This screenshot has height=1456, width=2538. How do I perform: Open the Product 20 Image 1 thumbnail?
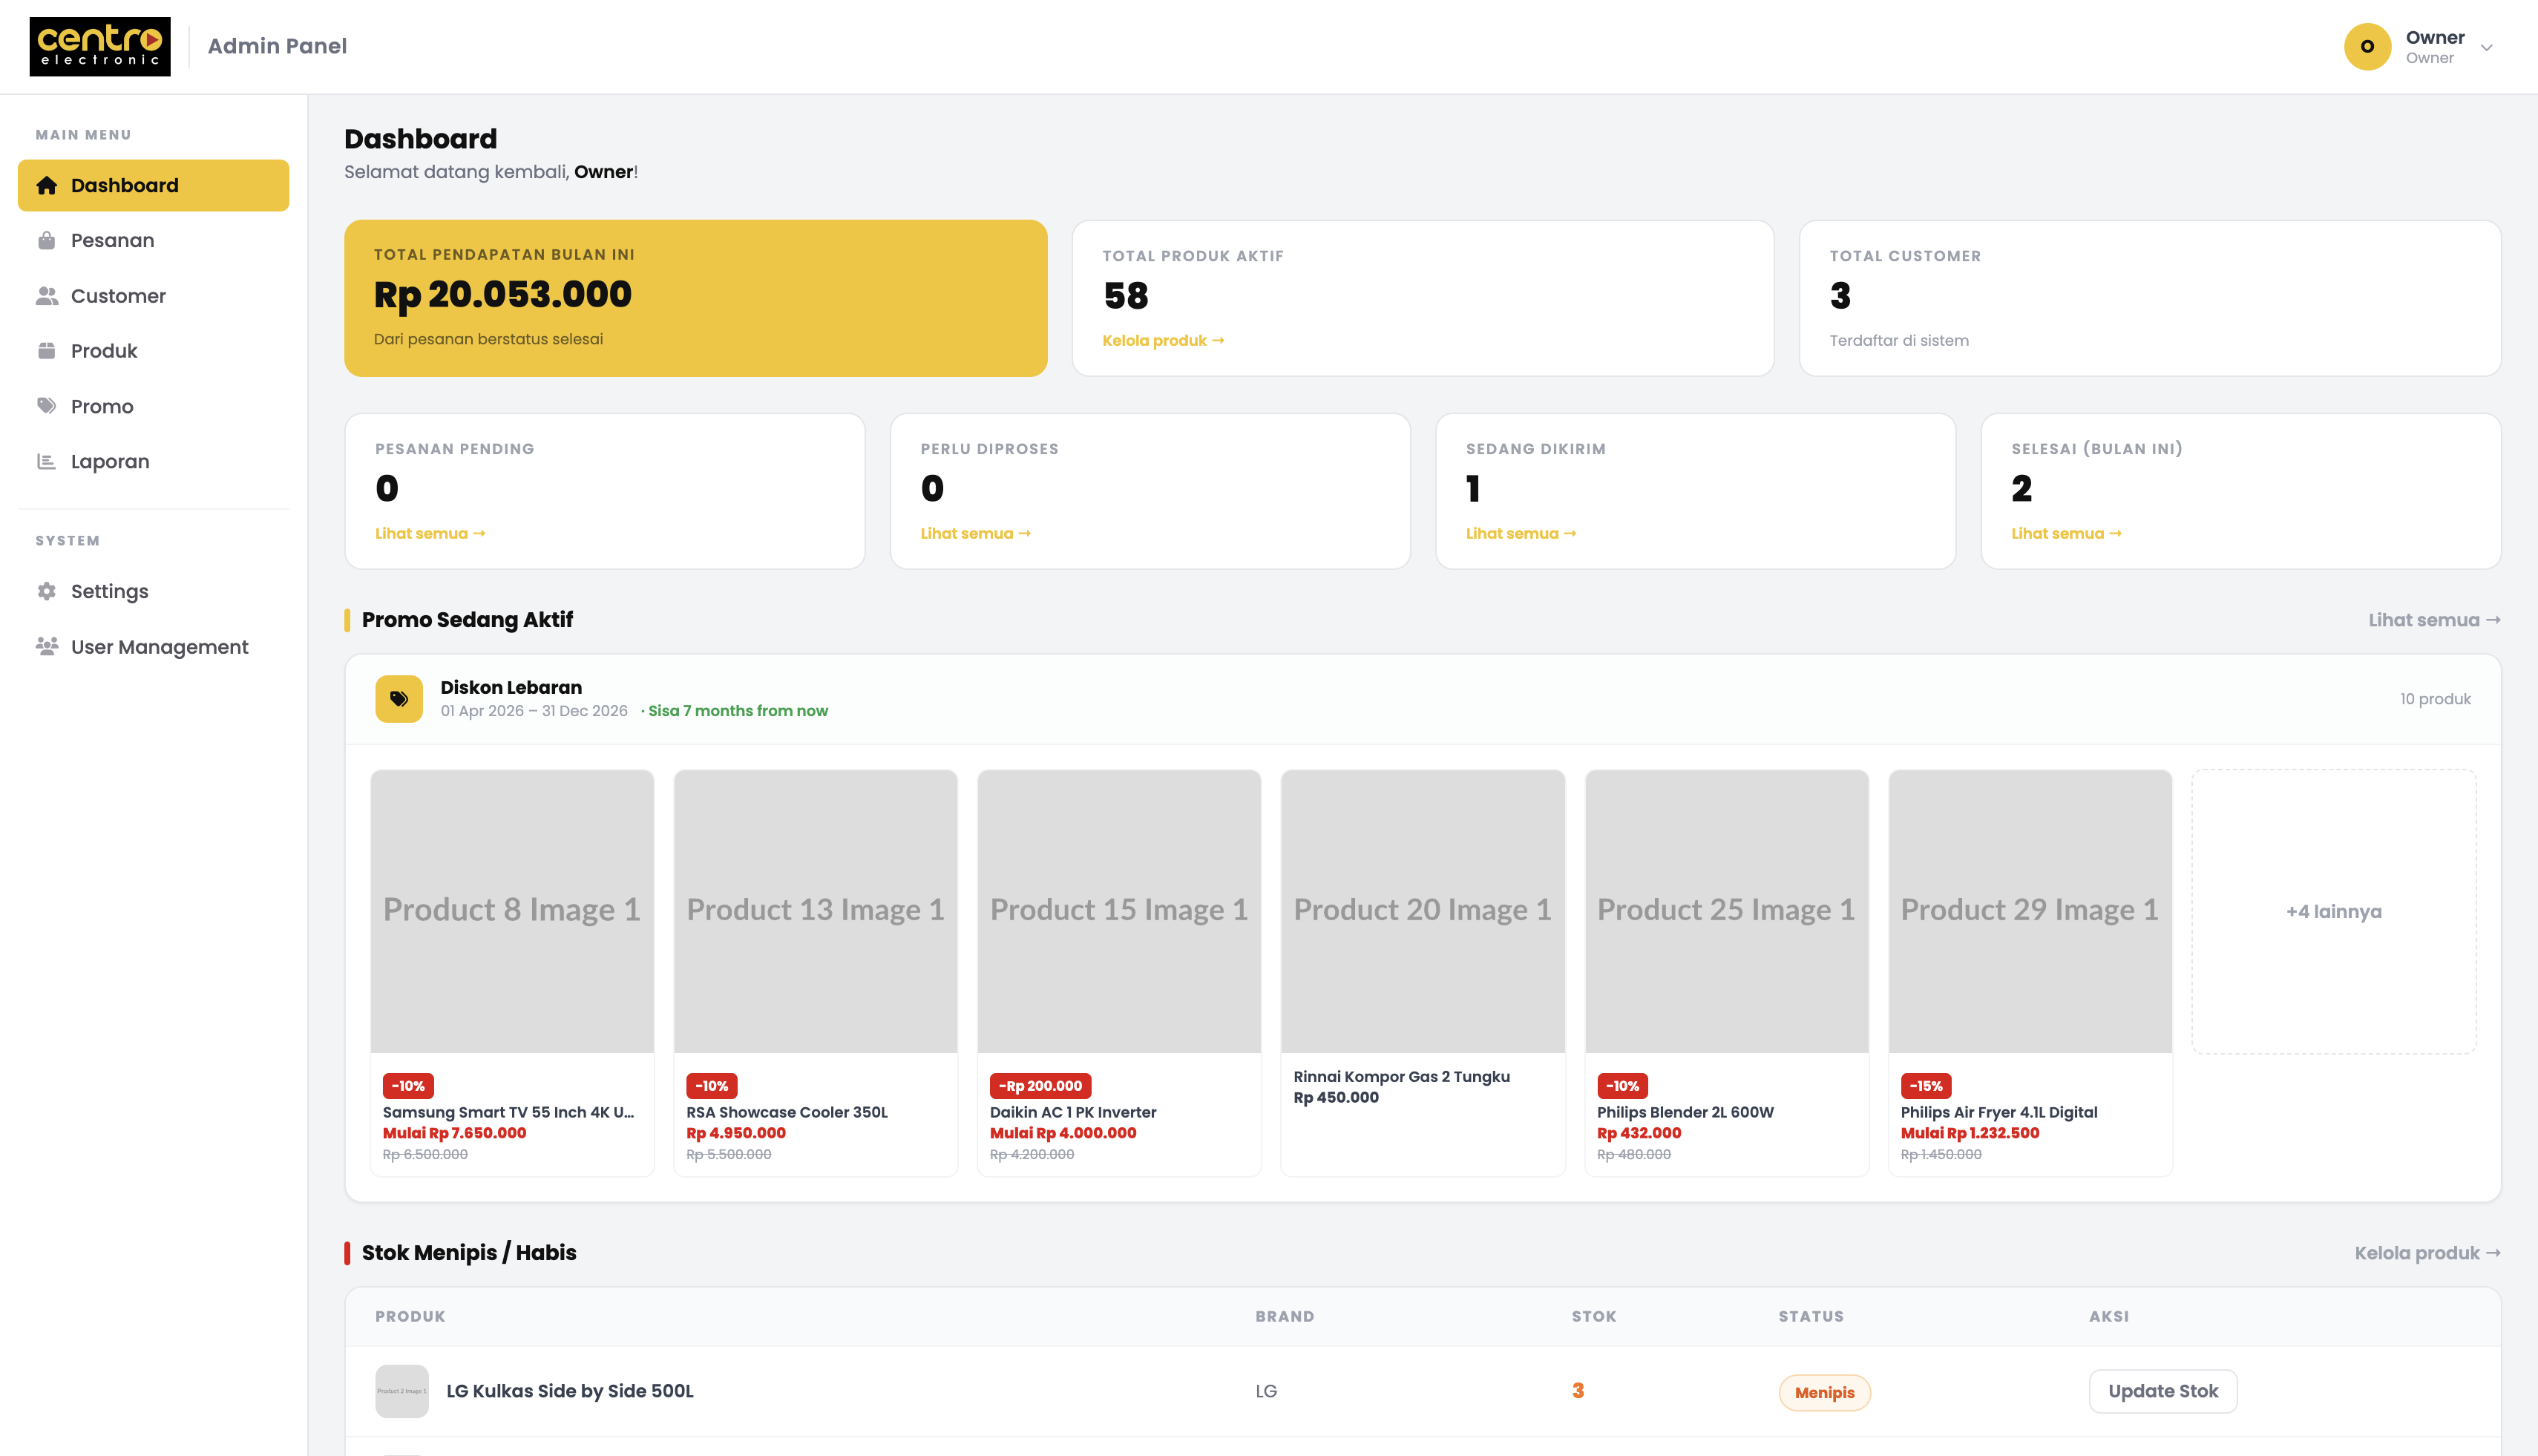(1423, 911)
